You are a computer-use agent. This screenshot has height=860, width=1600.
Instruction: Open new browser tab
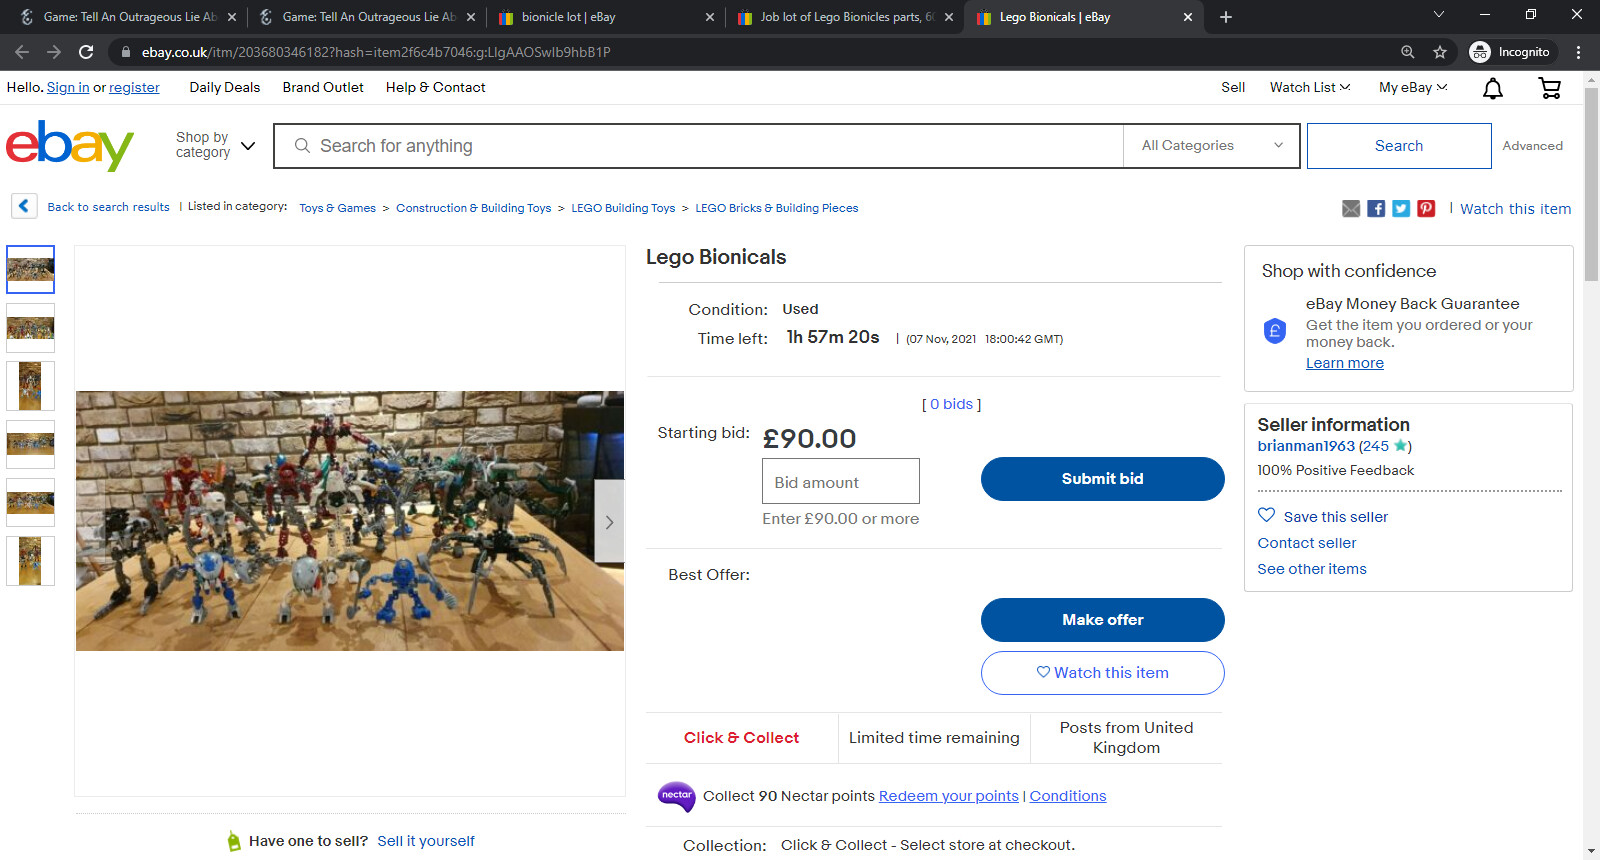[1226, 17]
